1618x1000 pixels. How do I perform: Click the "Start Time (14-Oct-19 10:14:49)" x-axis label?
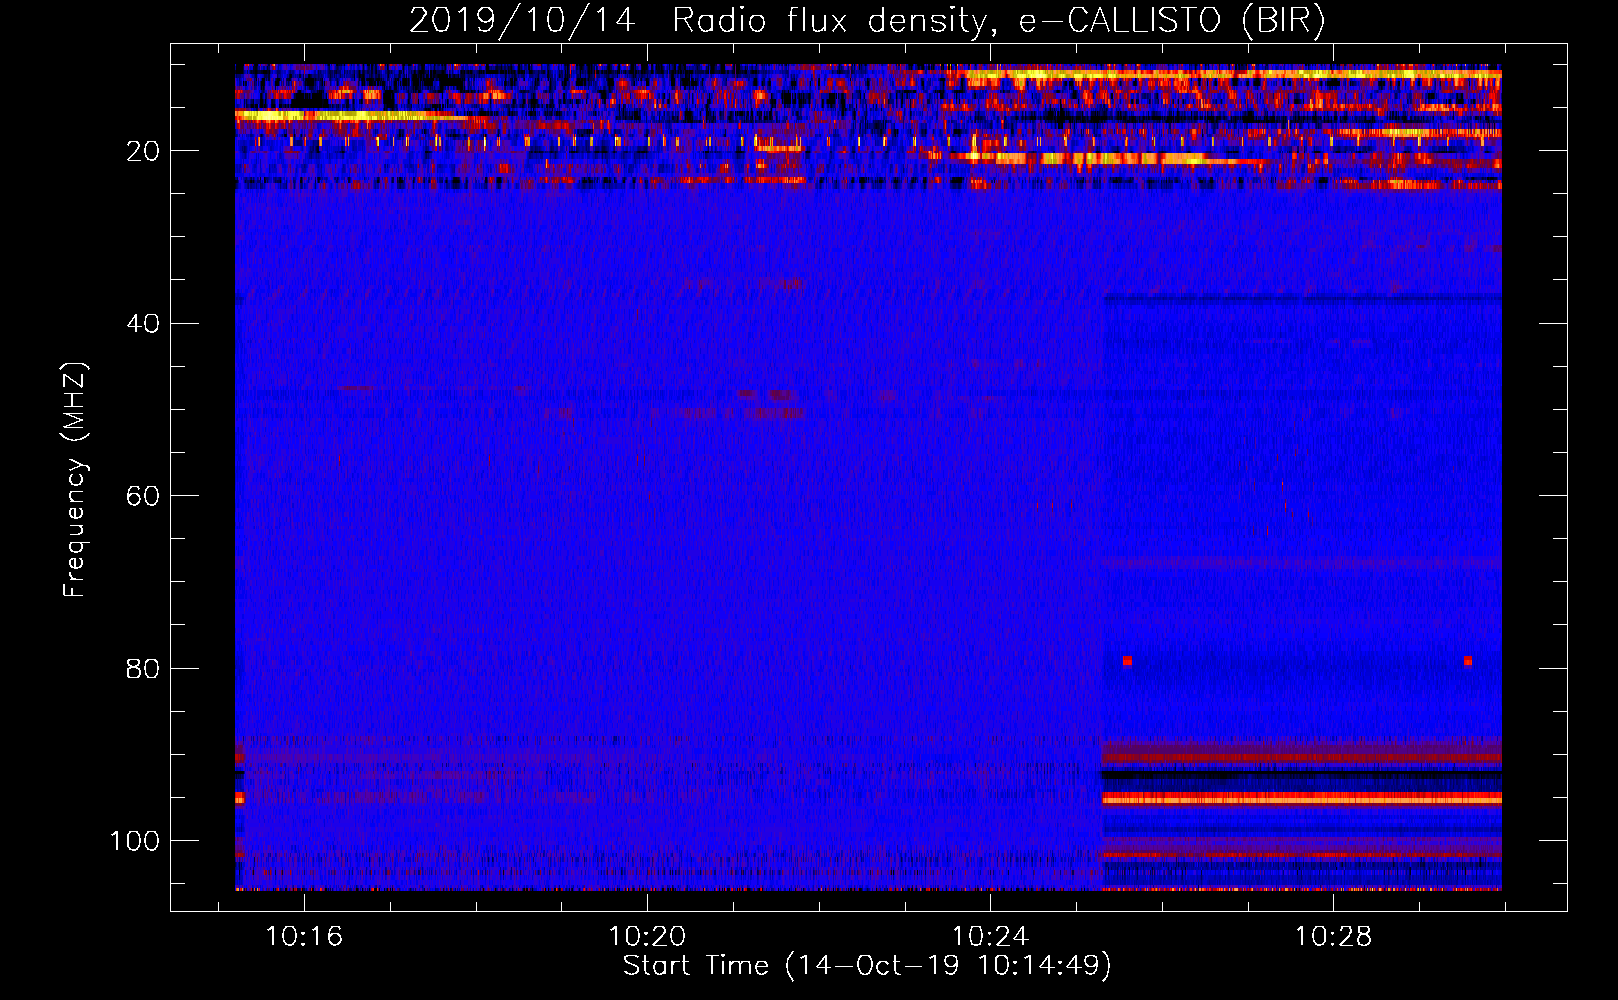(x=867, y=966)
